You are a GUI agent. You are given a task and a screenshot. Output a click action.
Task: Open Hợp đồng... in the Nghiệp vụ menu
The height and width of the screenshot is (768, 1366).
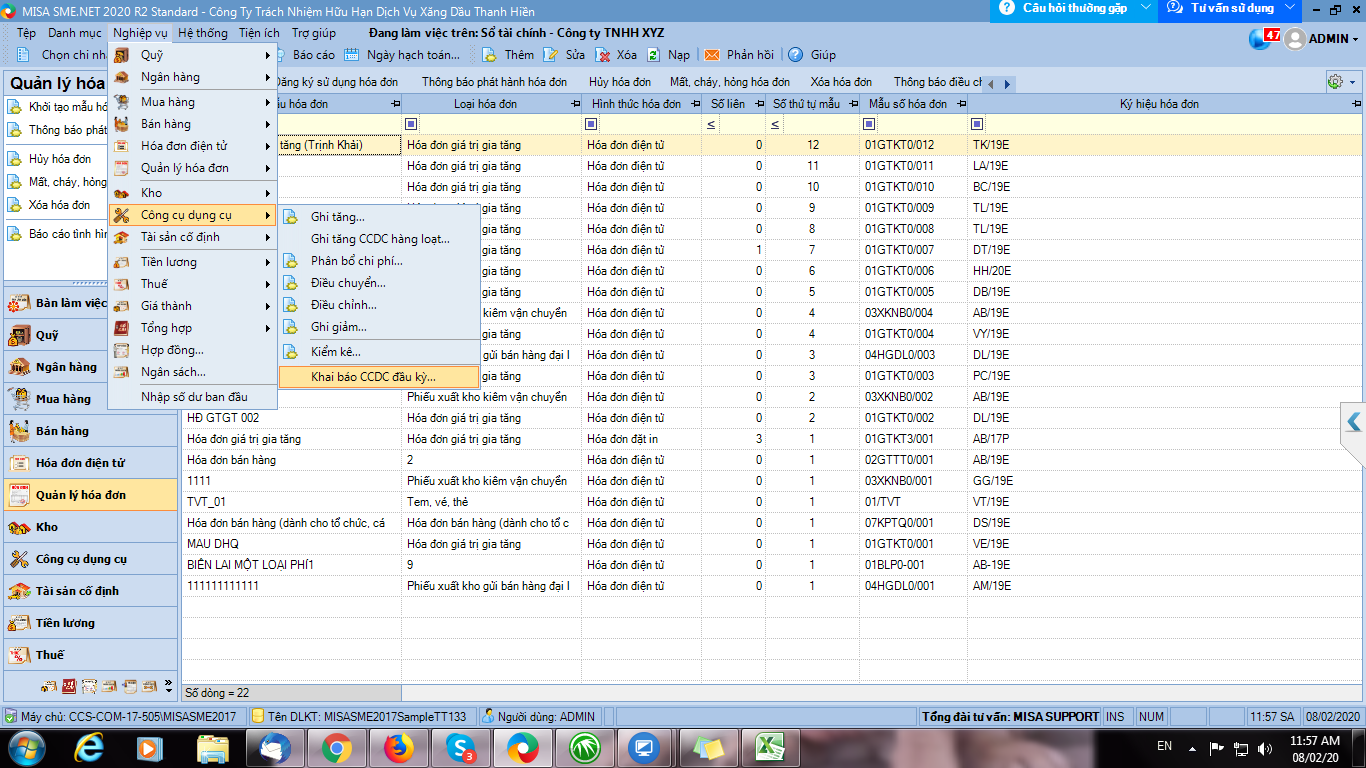(x=192, y=350)
